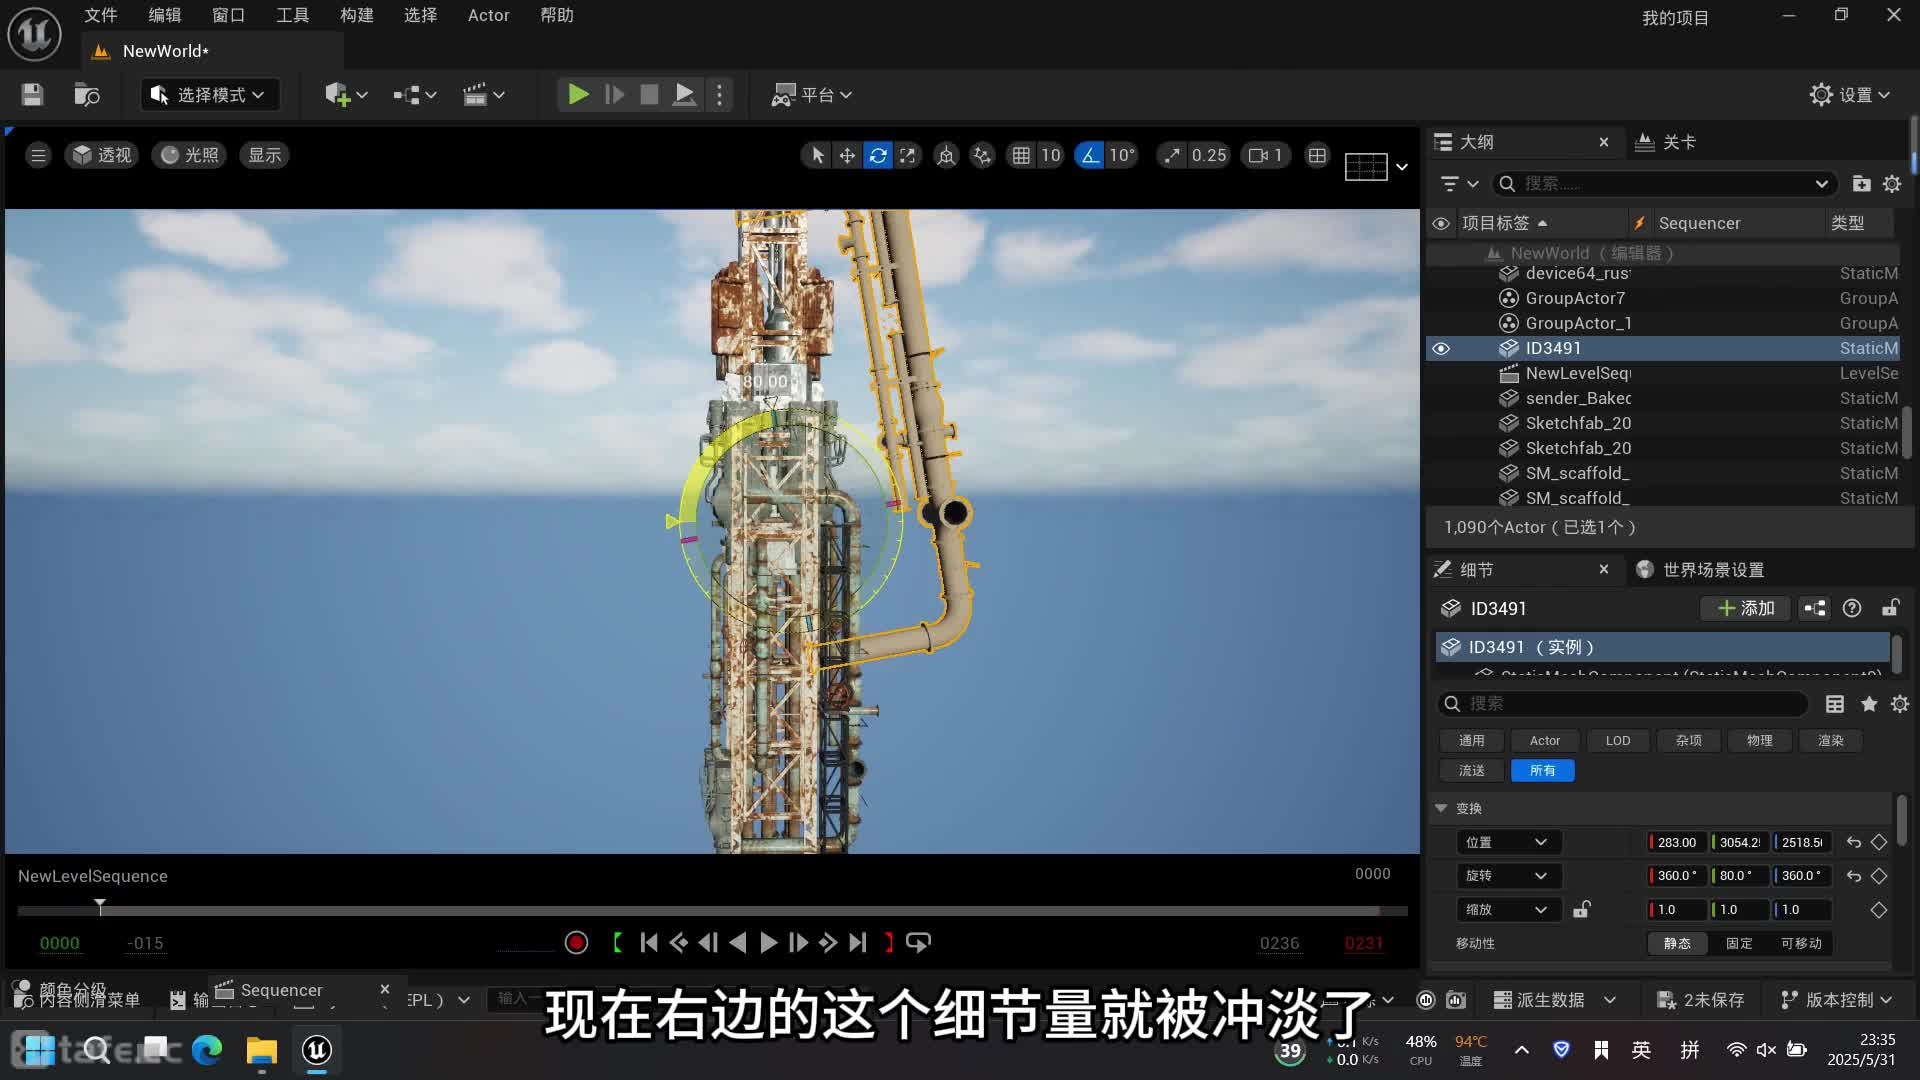Click the details property search field

coord(1623,704)
